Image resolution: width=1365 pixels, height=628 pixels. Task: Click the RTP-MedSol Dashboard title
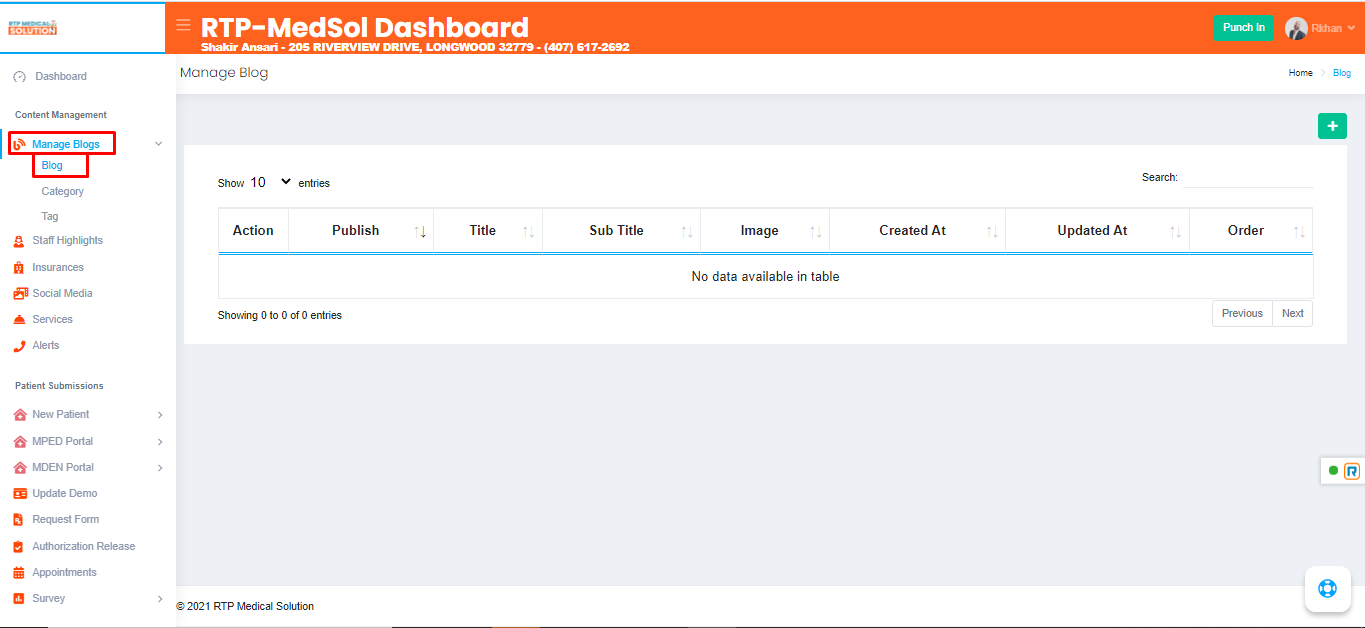coord(365,27)
